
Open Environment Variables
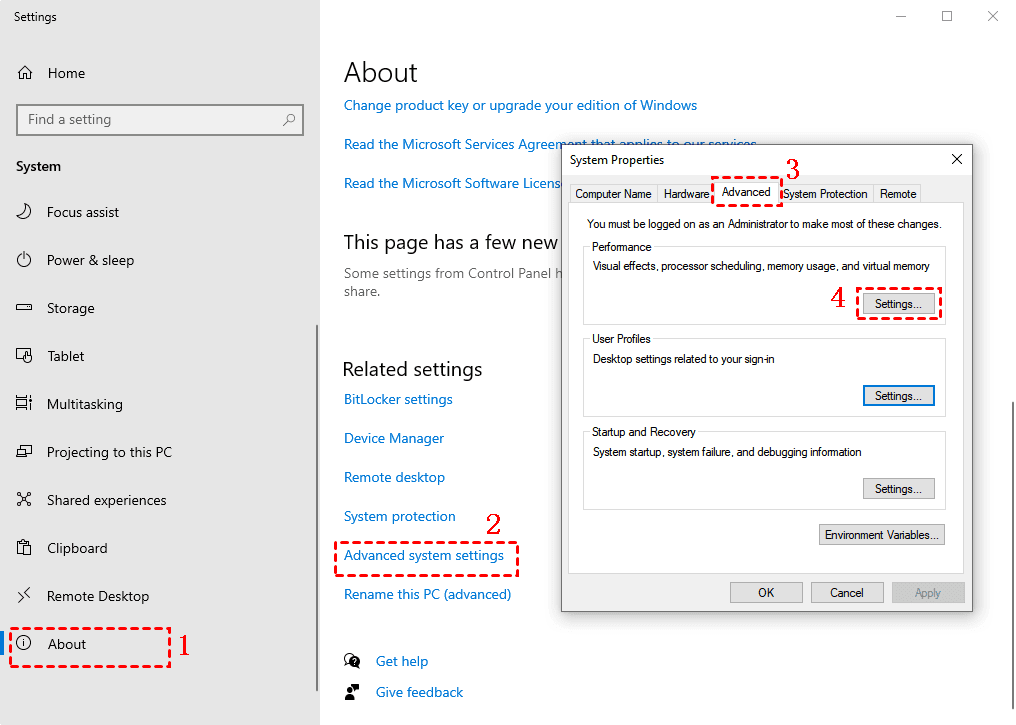pyautogui.click(x=881, y=534)
